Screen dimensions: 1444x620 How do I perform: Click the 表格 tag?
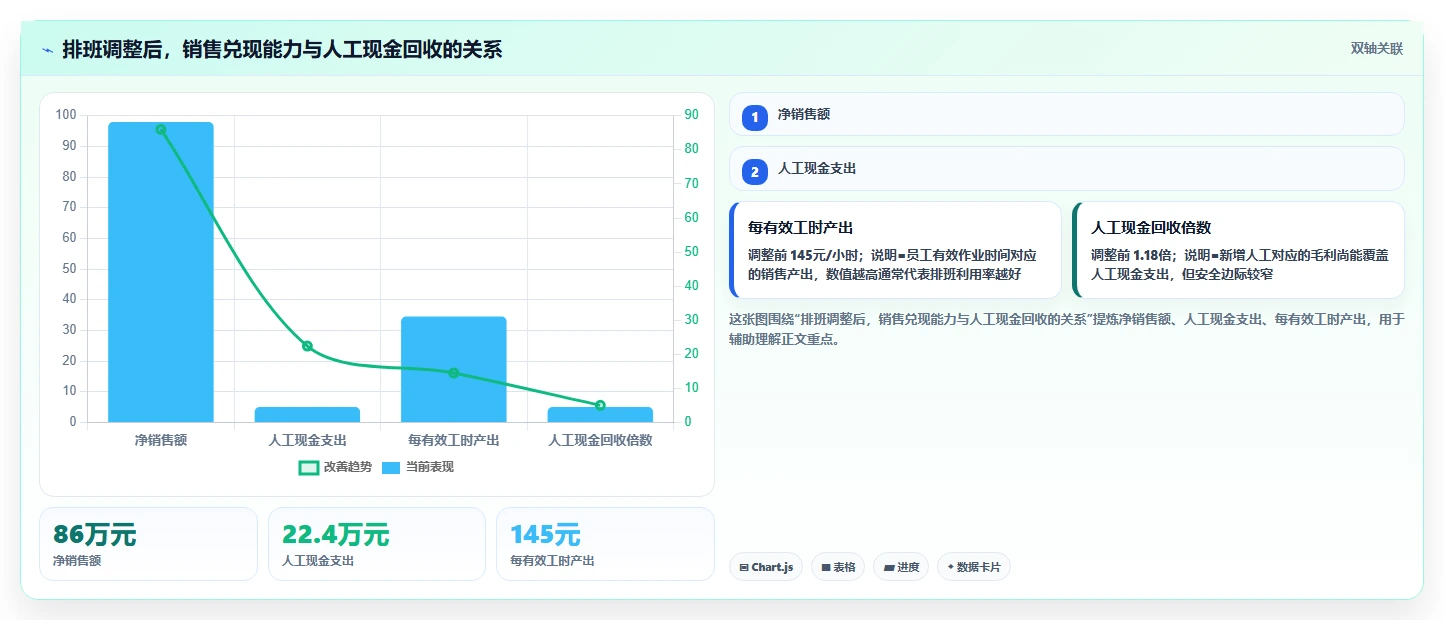pos(838,567)
